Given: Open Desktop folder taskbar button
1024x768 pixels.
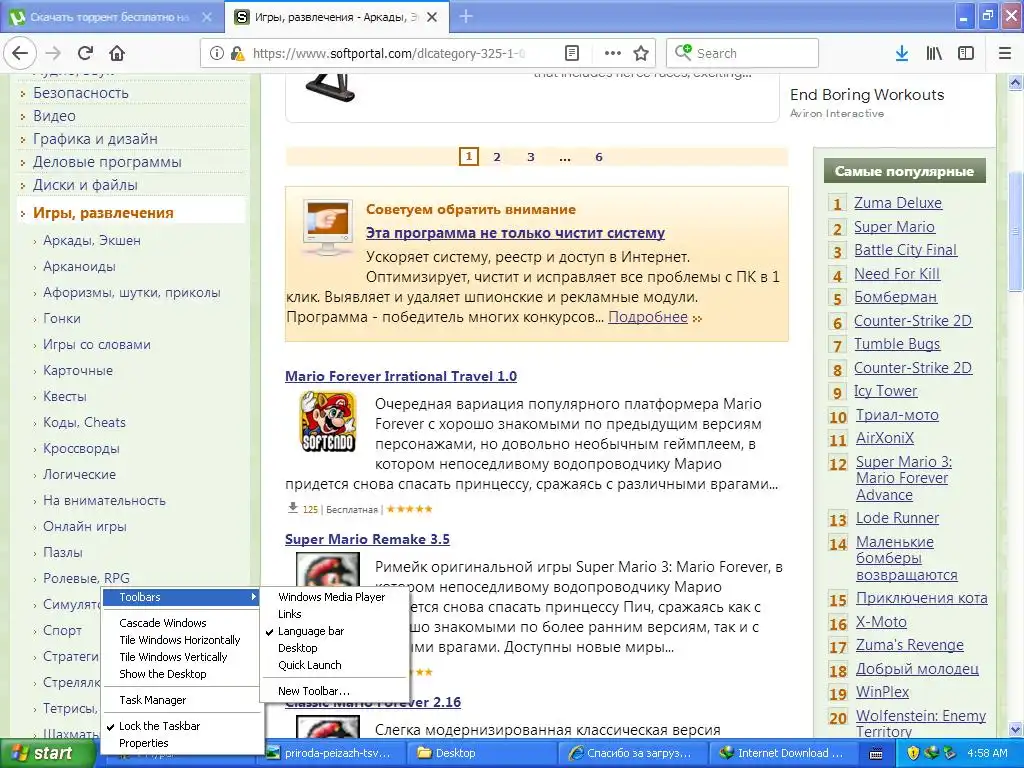Looking at the screenshot, I should 483,753.
